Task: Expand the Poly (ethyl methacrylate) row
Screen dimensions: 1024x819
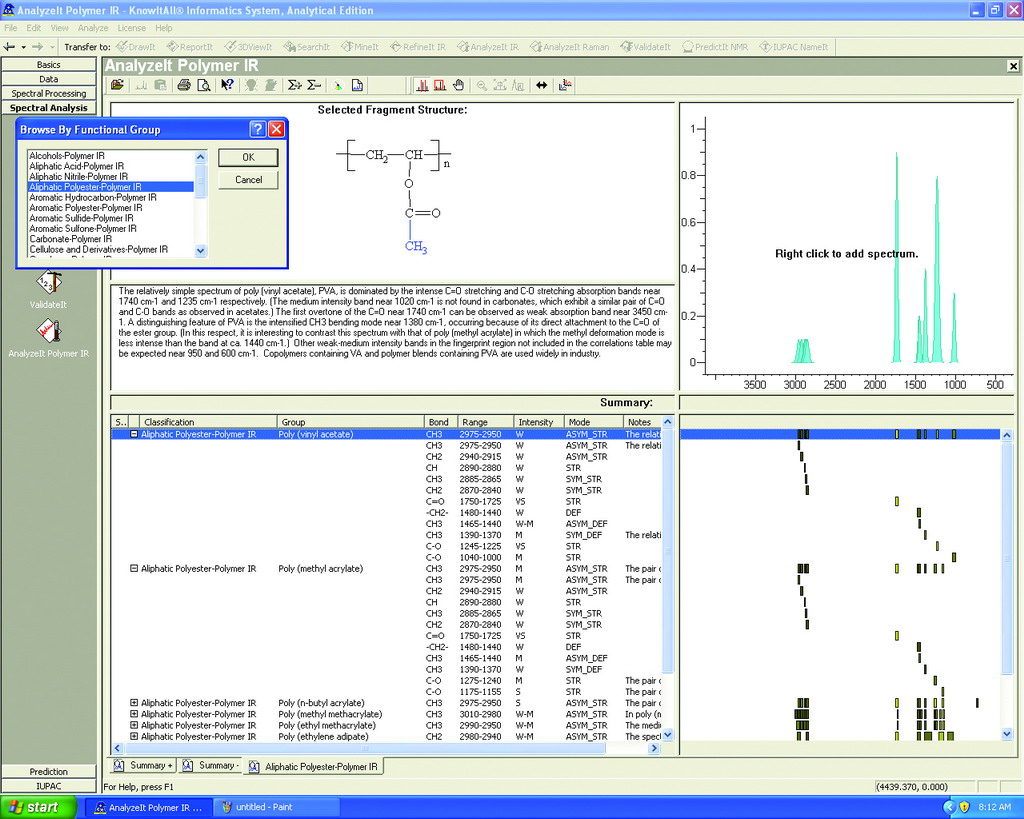Action: (x=134, y=726)
